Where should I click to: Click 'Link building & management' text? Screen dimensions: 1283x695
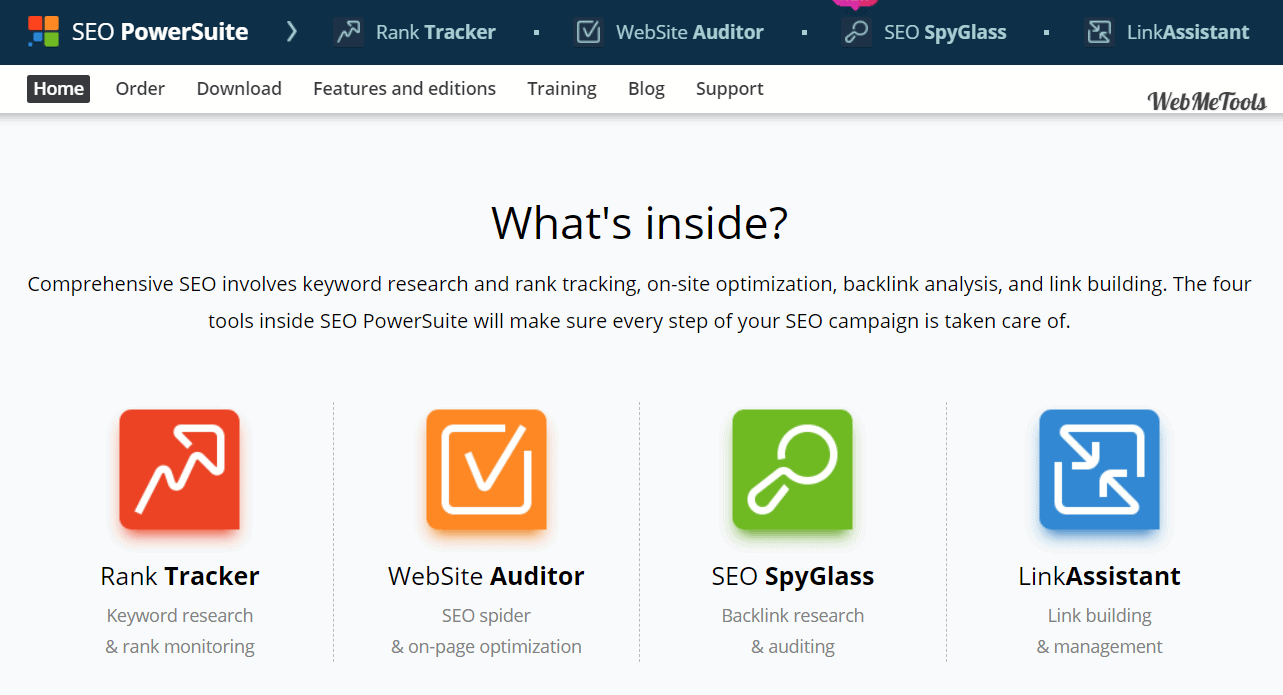[1099, 631]
